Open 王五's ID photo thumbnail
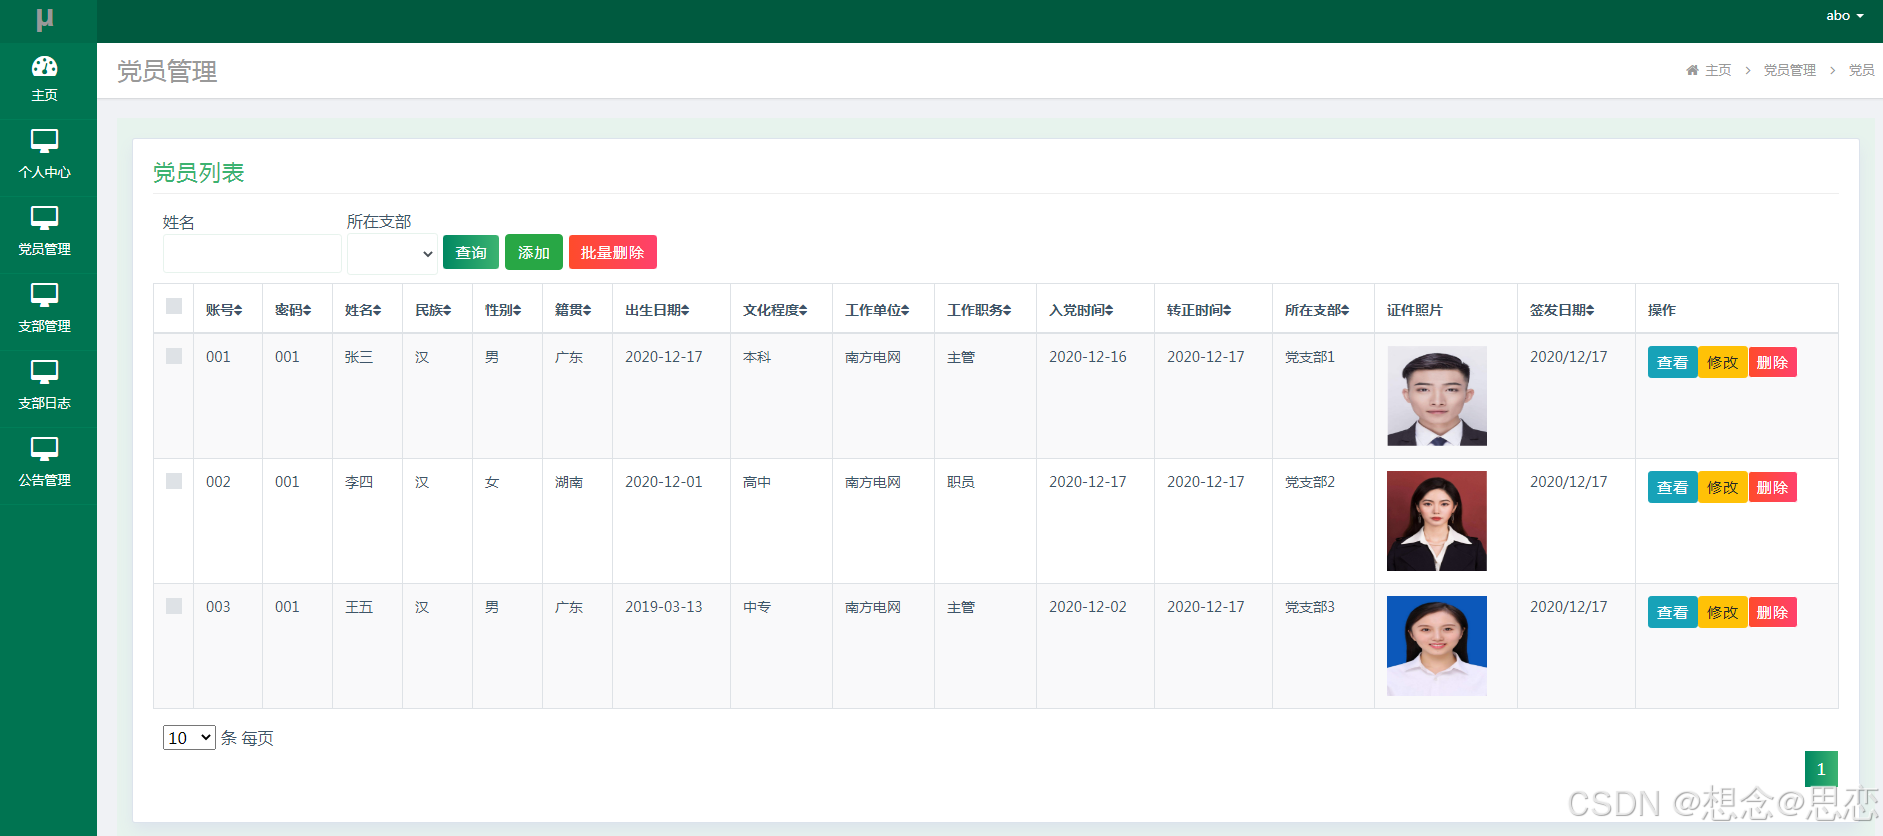Screen dimensions: 1883x836 click(x=1437, y=646)
